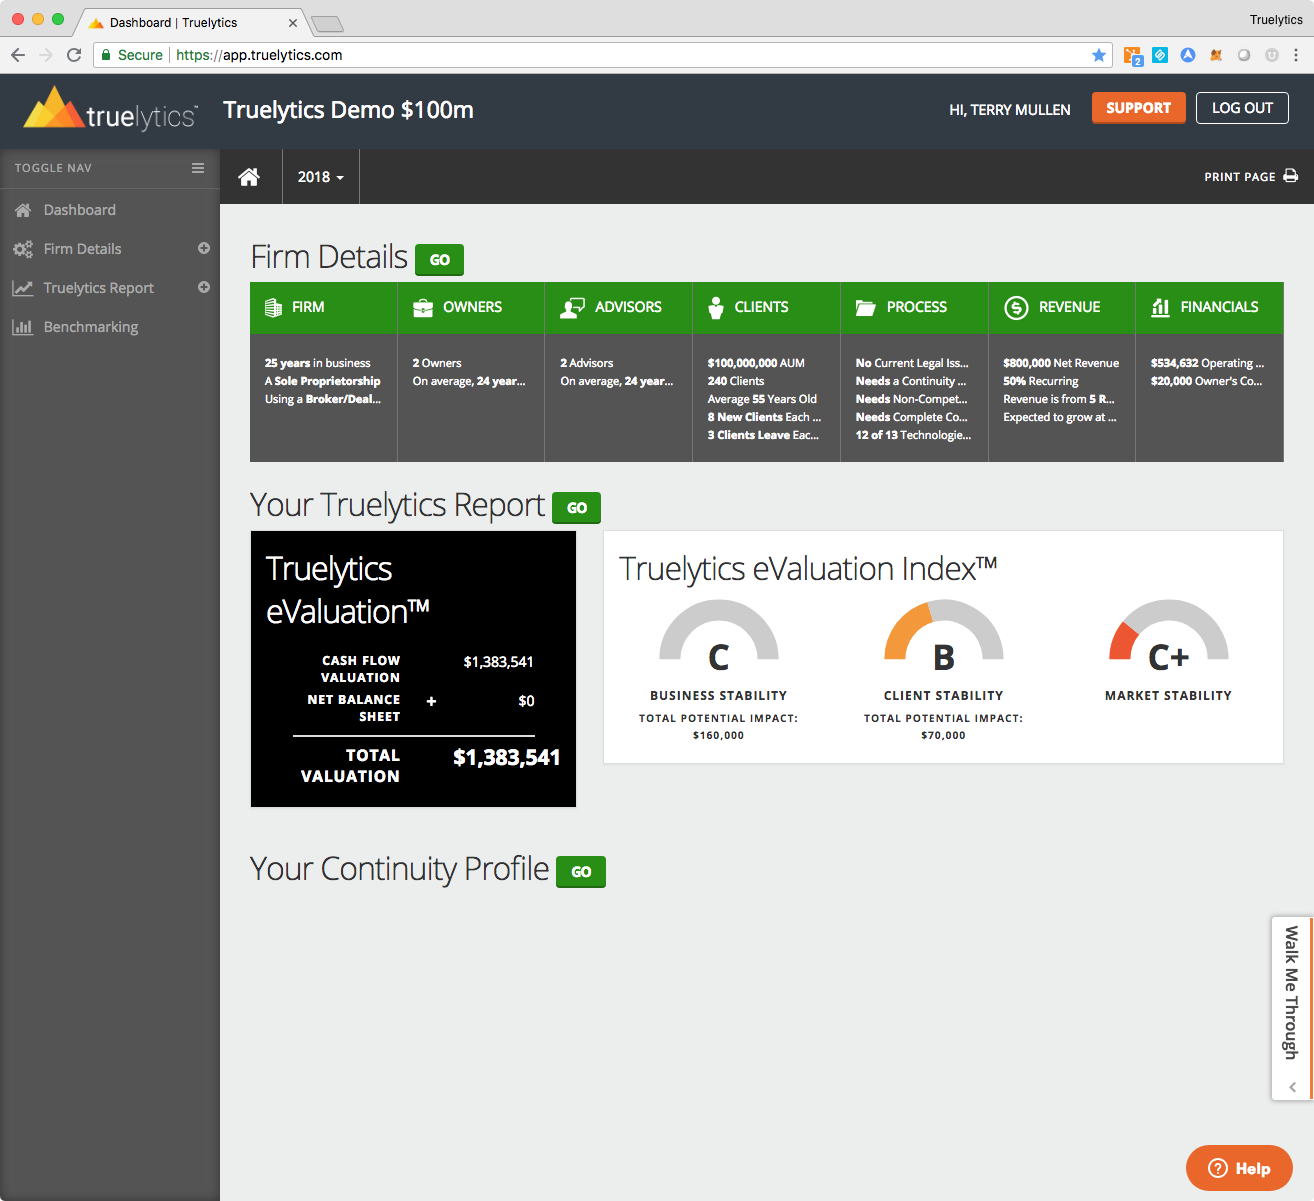The width and height of the screenshot is (1314, 1201).
Task: Select the CLIENTS tab header
Action: pos(767,308)
